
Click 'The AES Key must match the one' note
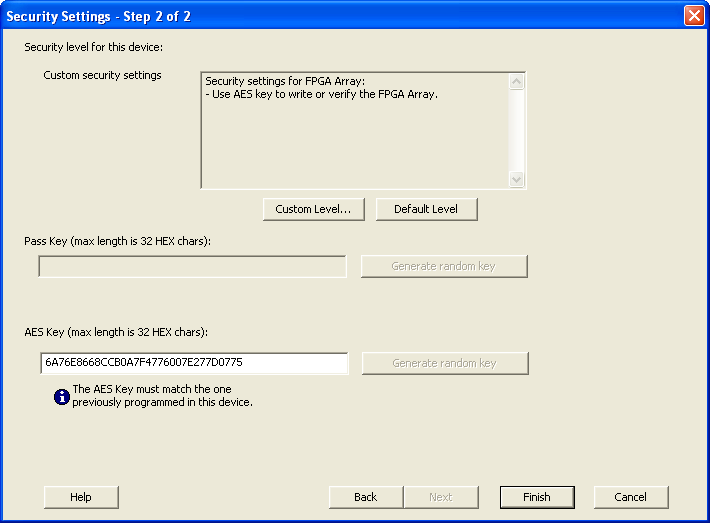pos(152,389)
